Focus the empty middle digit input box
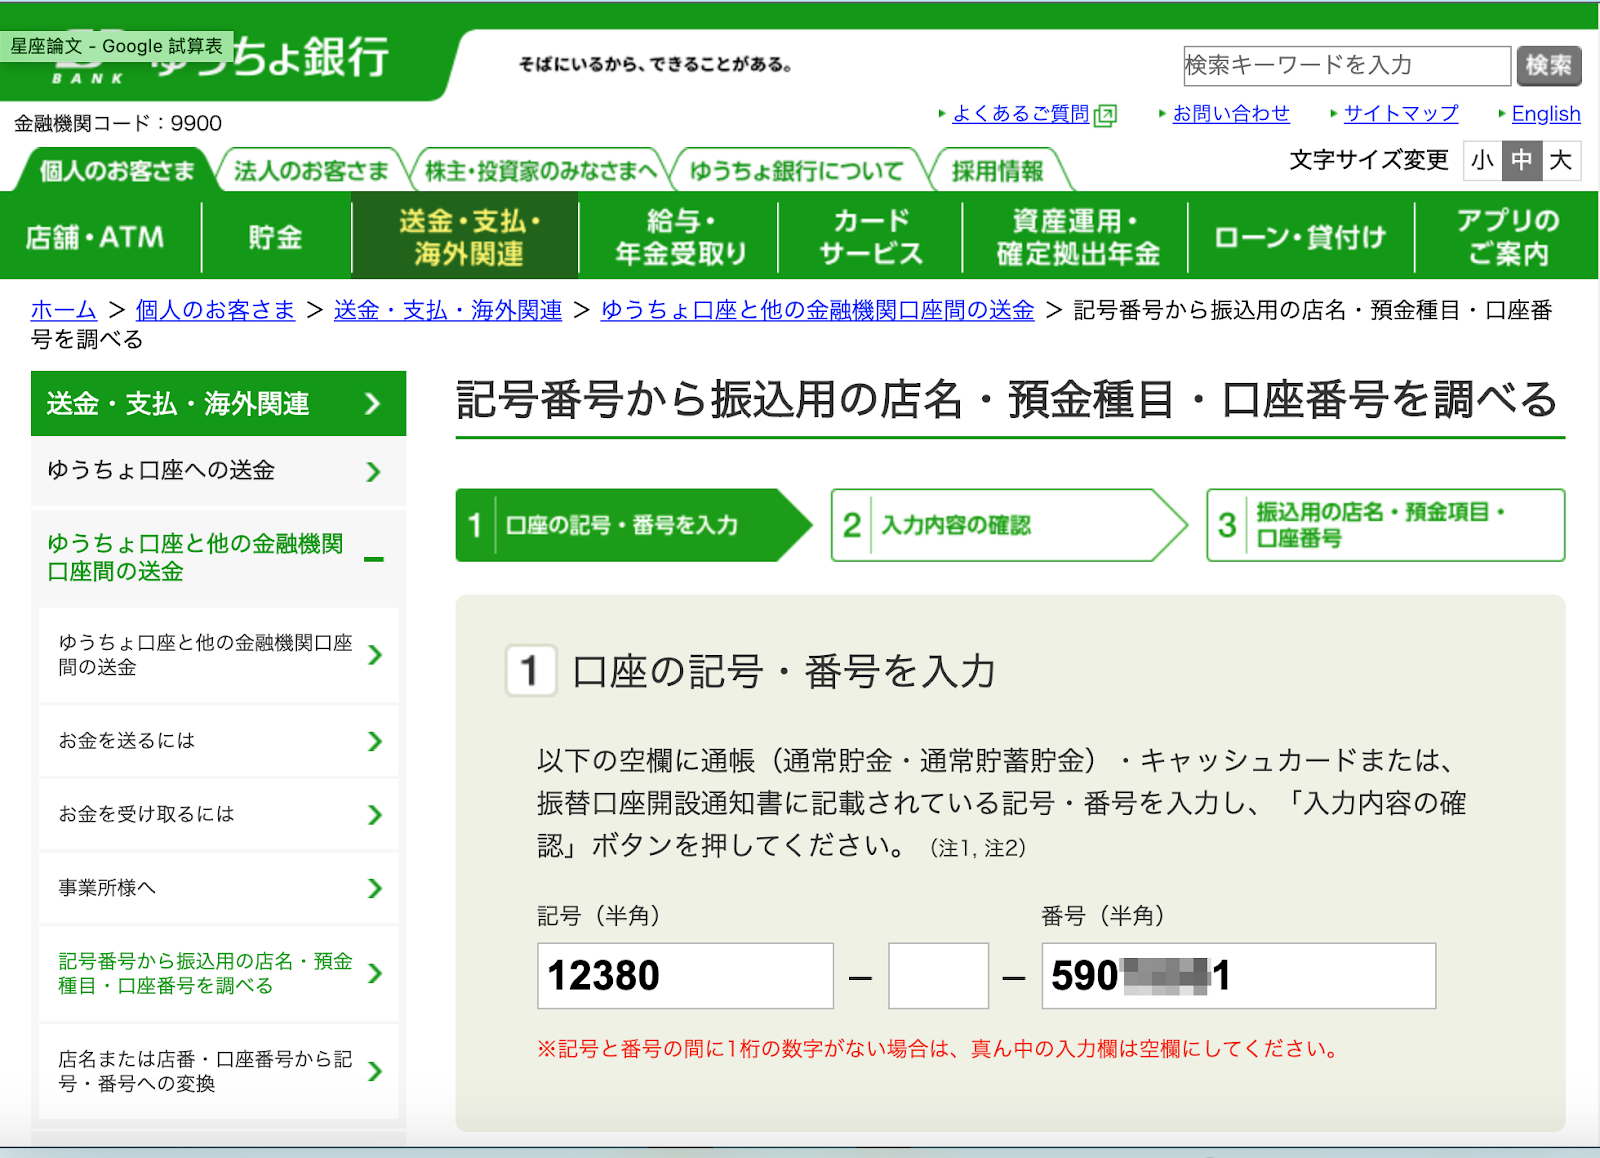 point(938,976)
